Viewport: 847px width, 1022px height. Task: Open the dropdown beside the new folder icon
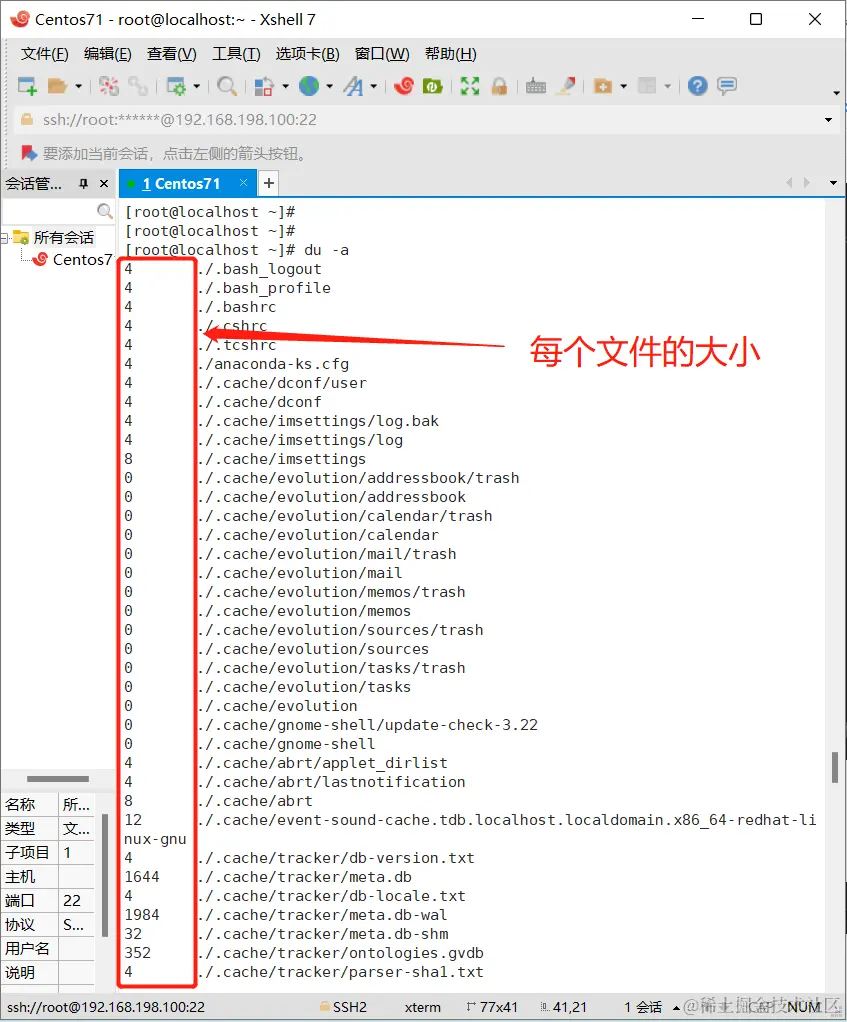pos(624,86)
